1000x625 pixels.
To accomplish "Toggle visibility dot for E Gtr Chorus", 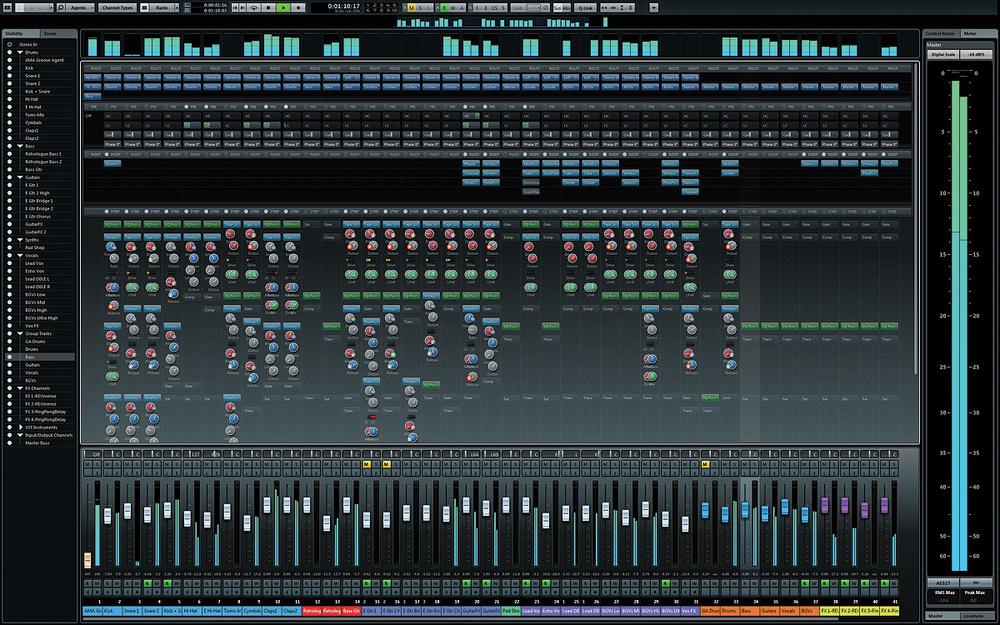I will tap(9, 216).
